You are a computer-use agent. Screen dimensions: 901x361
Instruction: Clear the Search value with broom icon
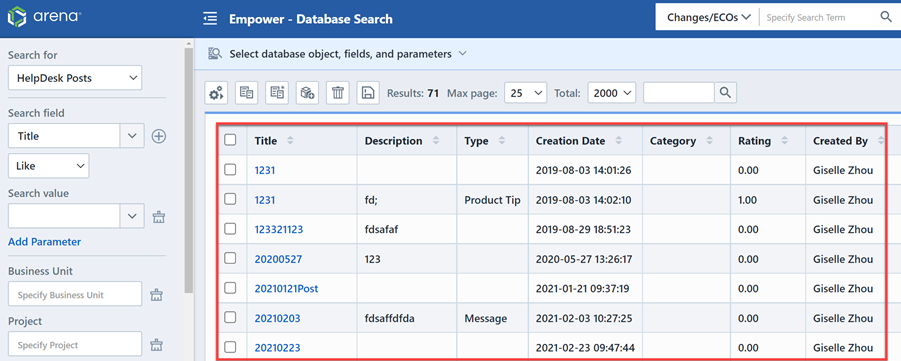159,217
